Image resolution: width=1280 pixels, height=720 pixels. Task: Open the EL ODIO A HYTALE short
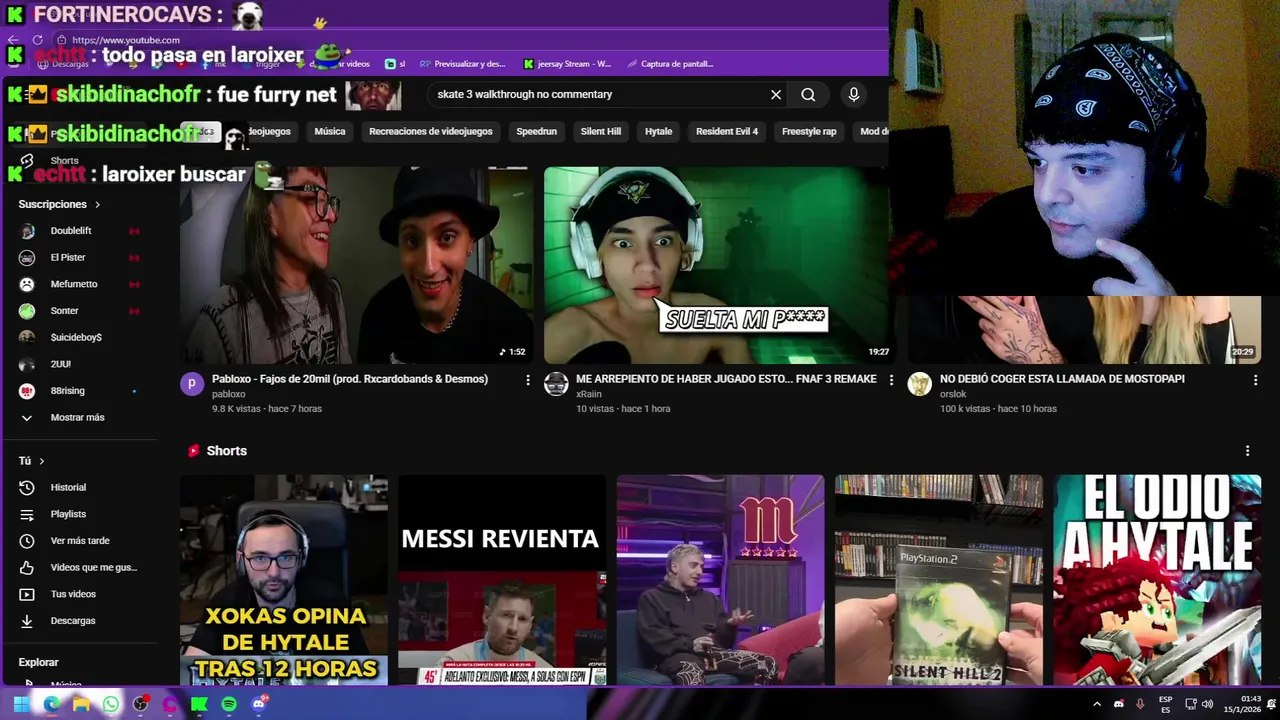click(1157, 580)
